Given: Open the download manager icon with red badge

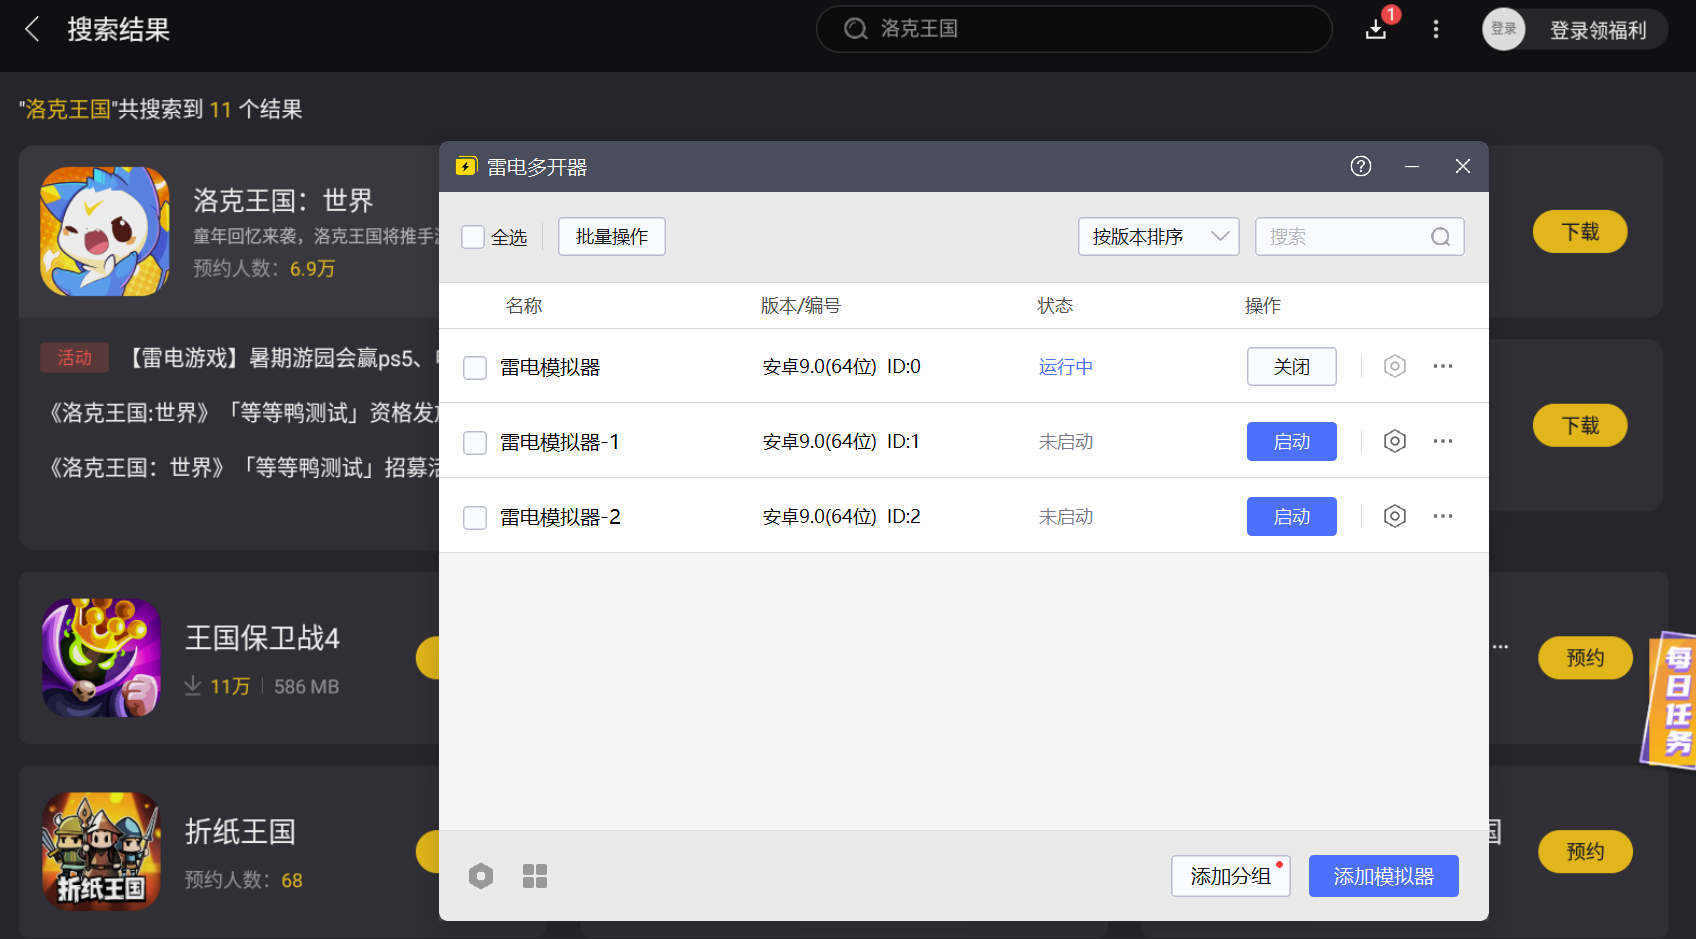Looking at the screenshot, I should click(x=1376, y=29).
